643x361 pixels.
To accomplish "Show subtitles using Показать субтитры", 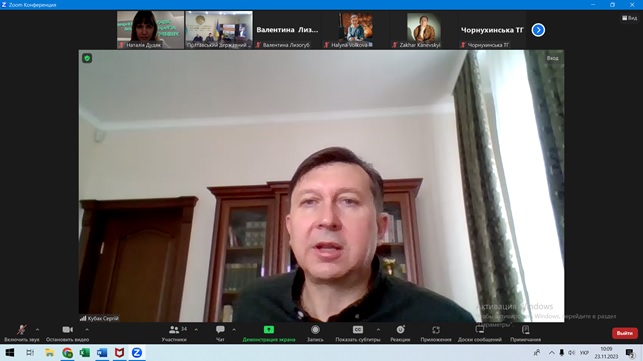I will click(358, 333).
